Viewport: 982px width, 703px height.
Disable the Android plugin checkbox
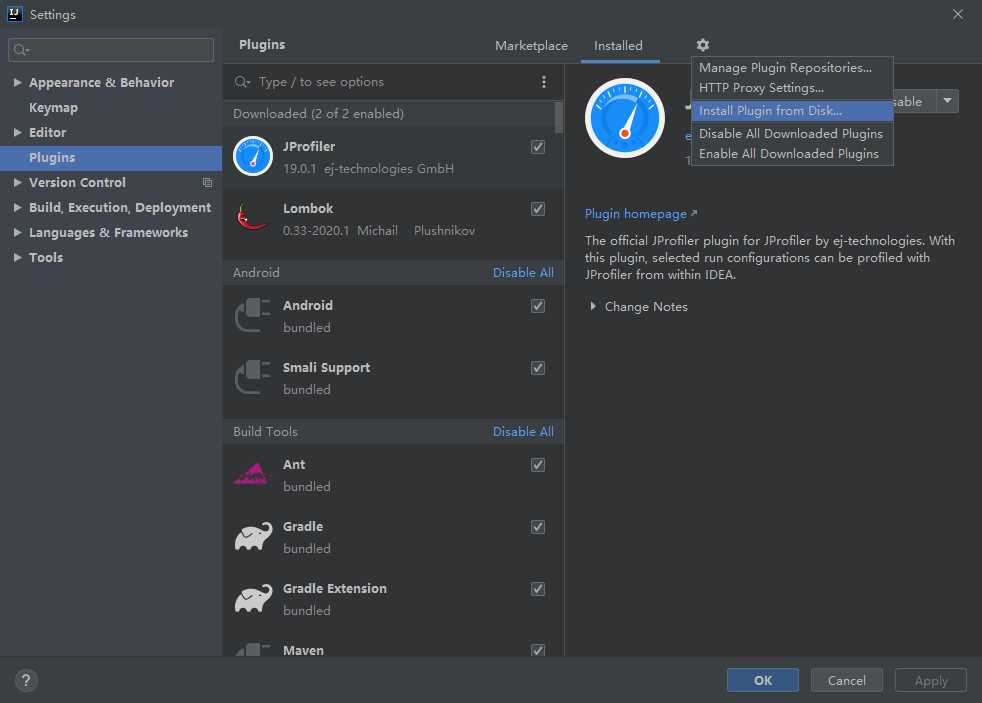click(537, 305)
